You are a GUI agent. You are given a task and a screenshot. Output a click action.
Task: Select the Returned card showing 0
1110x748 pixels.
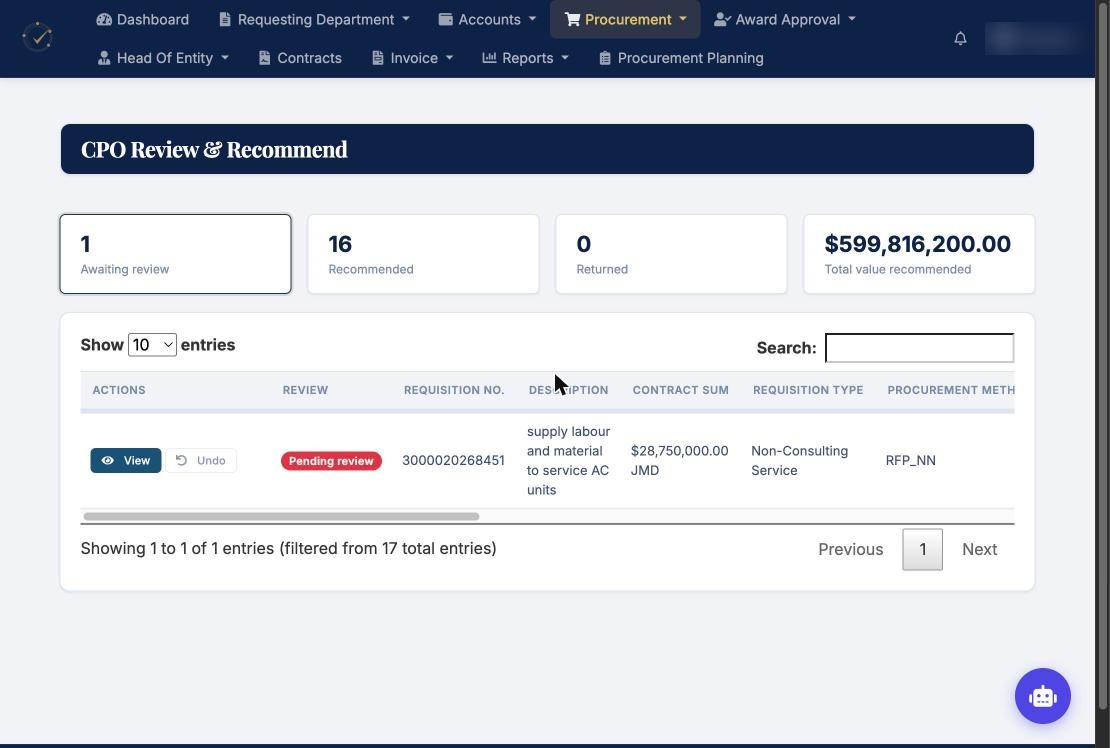(x=671, y=254)
